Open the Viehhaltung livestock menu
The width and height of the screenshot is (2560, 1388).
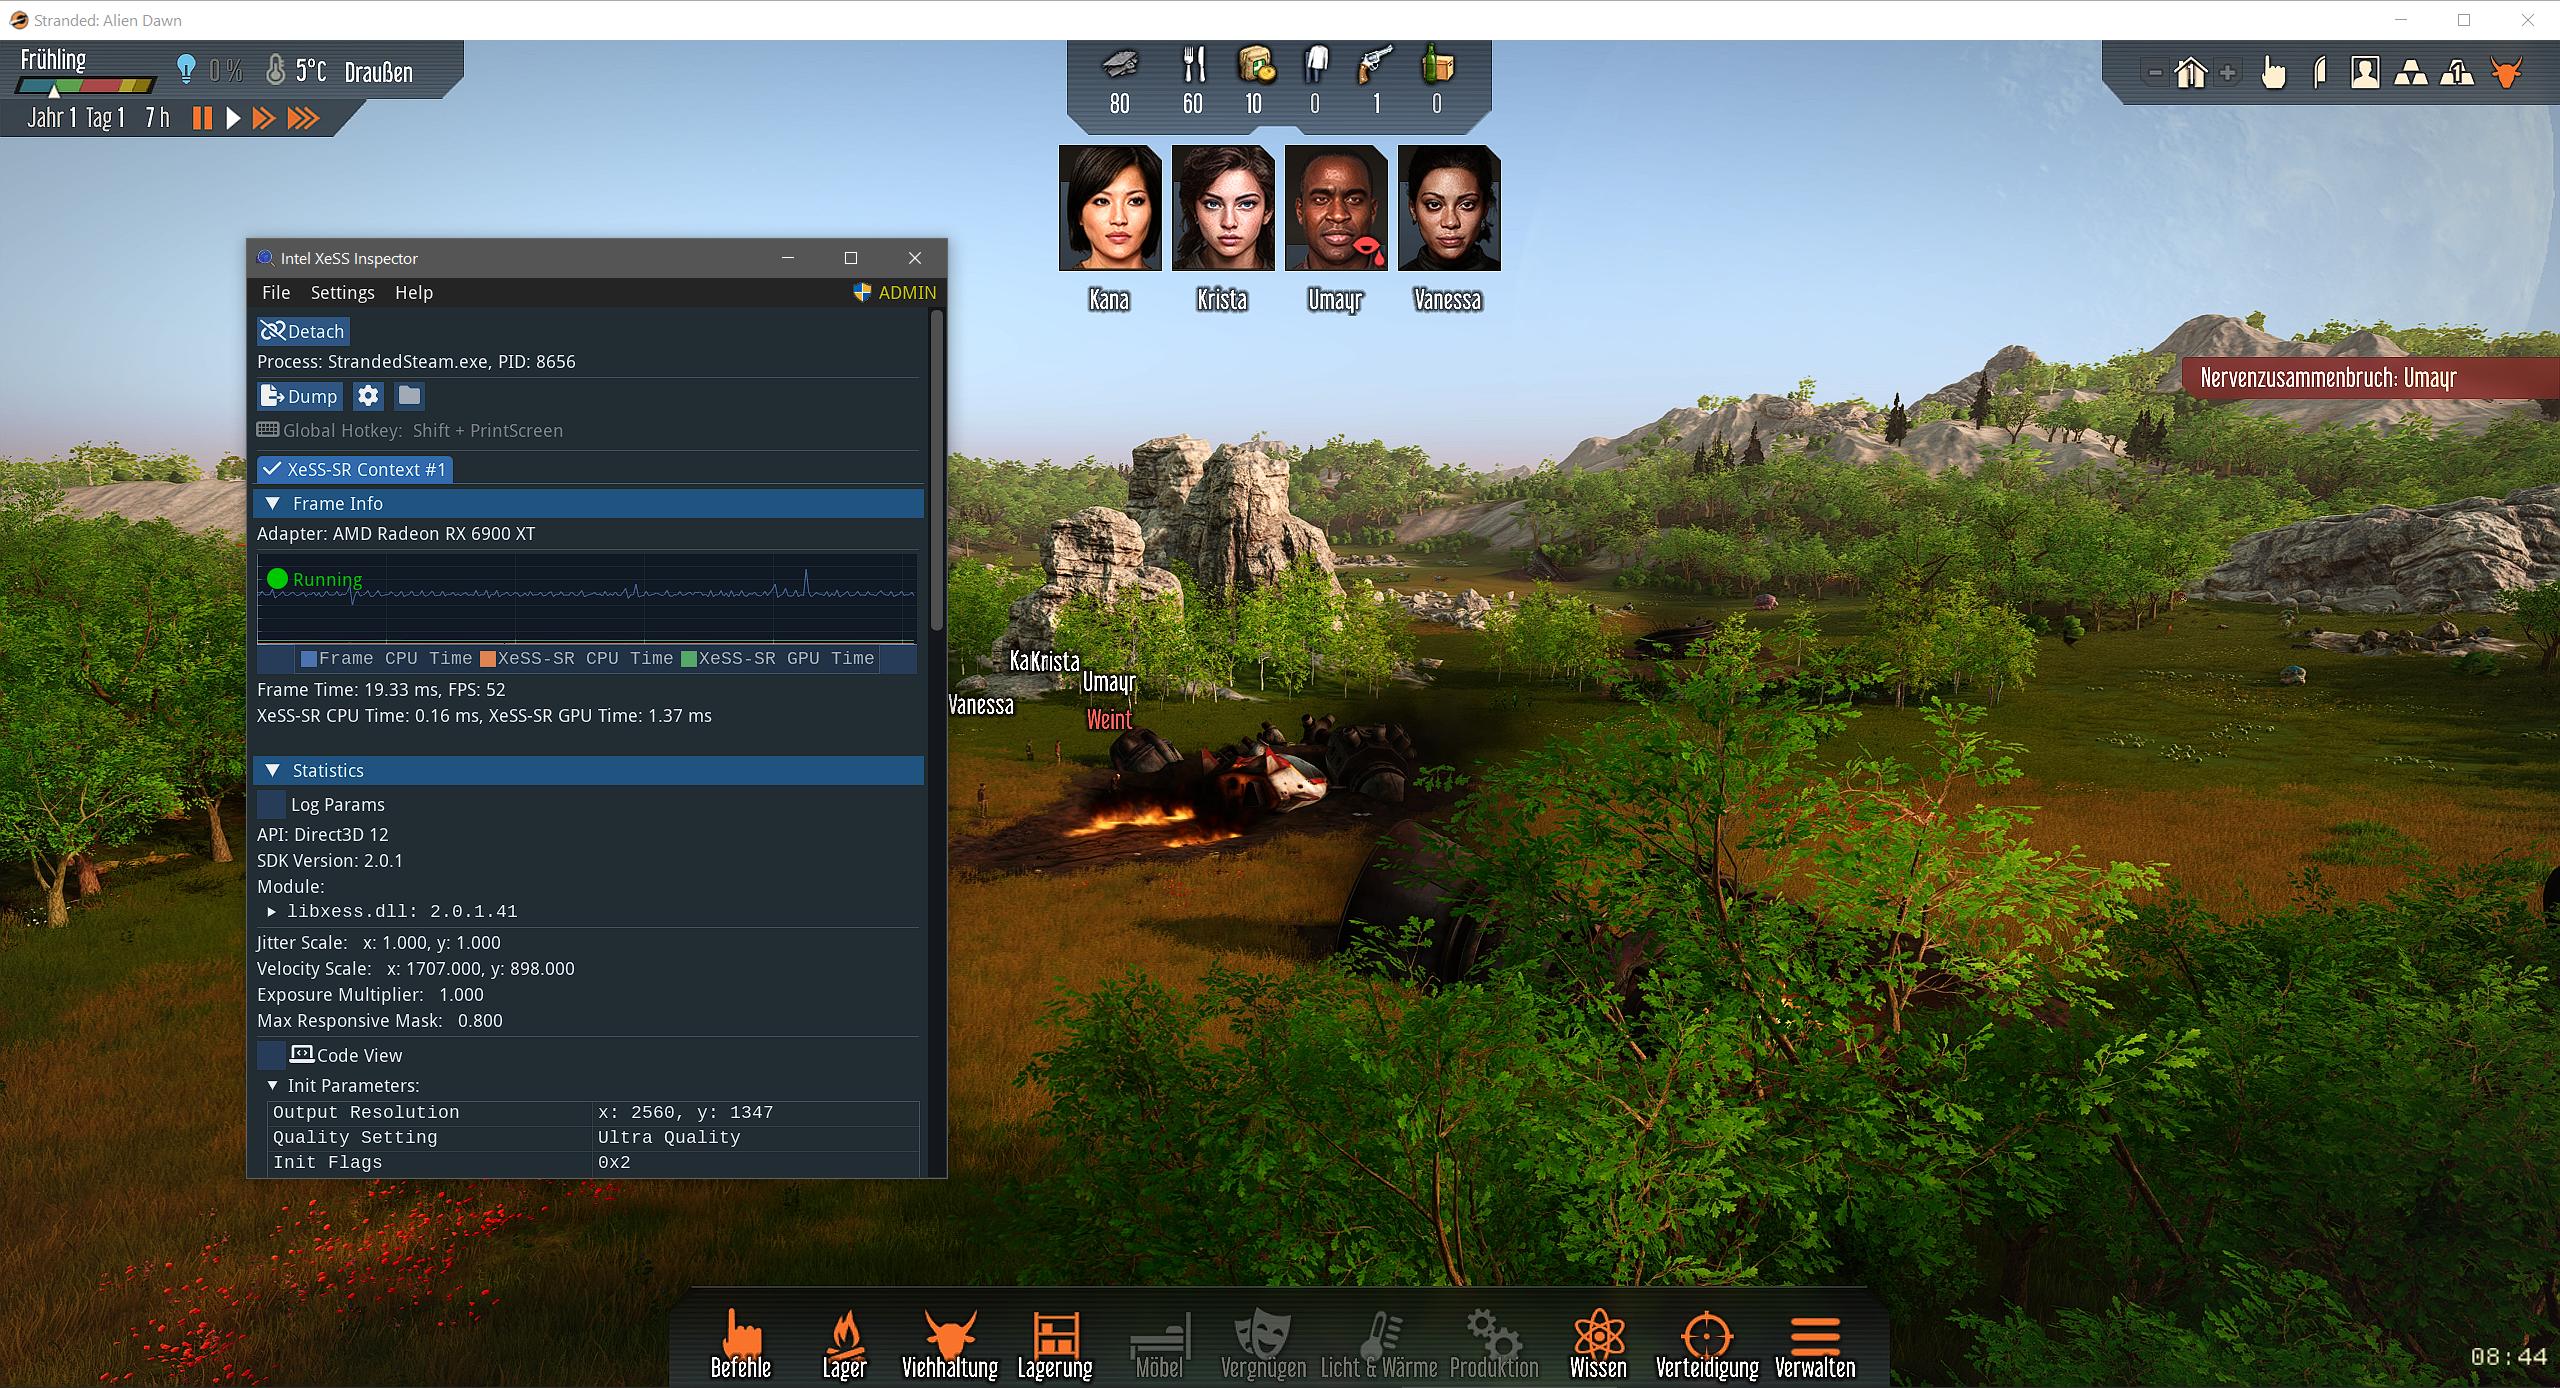949,1344
